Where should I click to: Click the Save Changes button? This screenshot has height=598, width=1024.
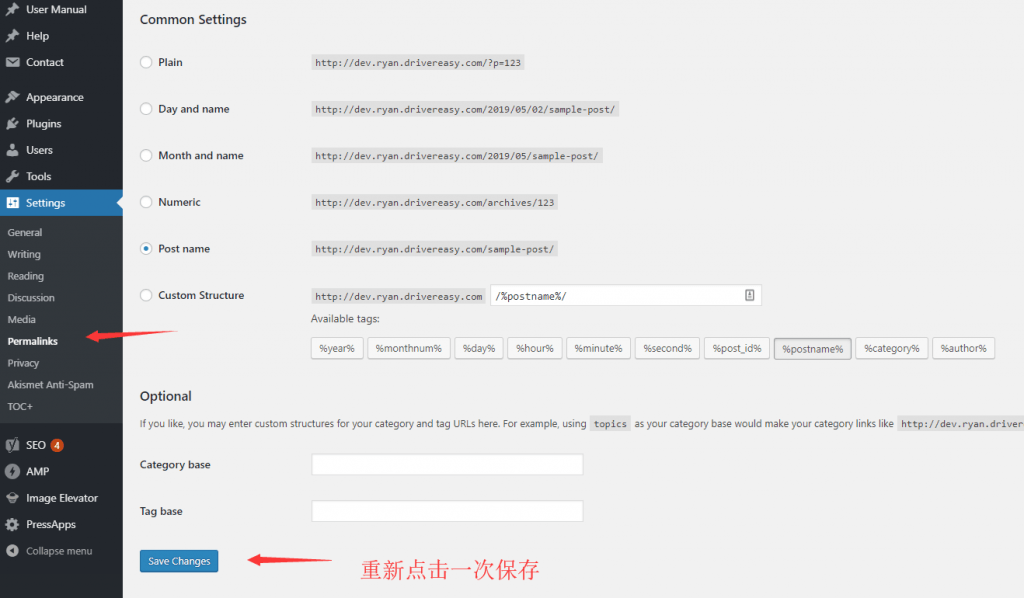(179, 561)
